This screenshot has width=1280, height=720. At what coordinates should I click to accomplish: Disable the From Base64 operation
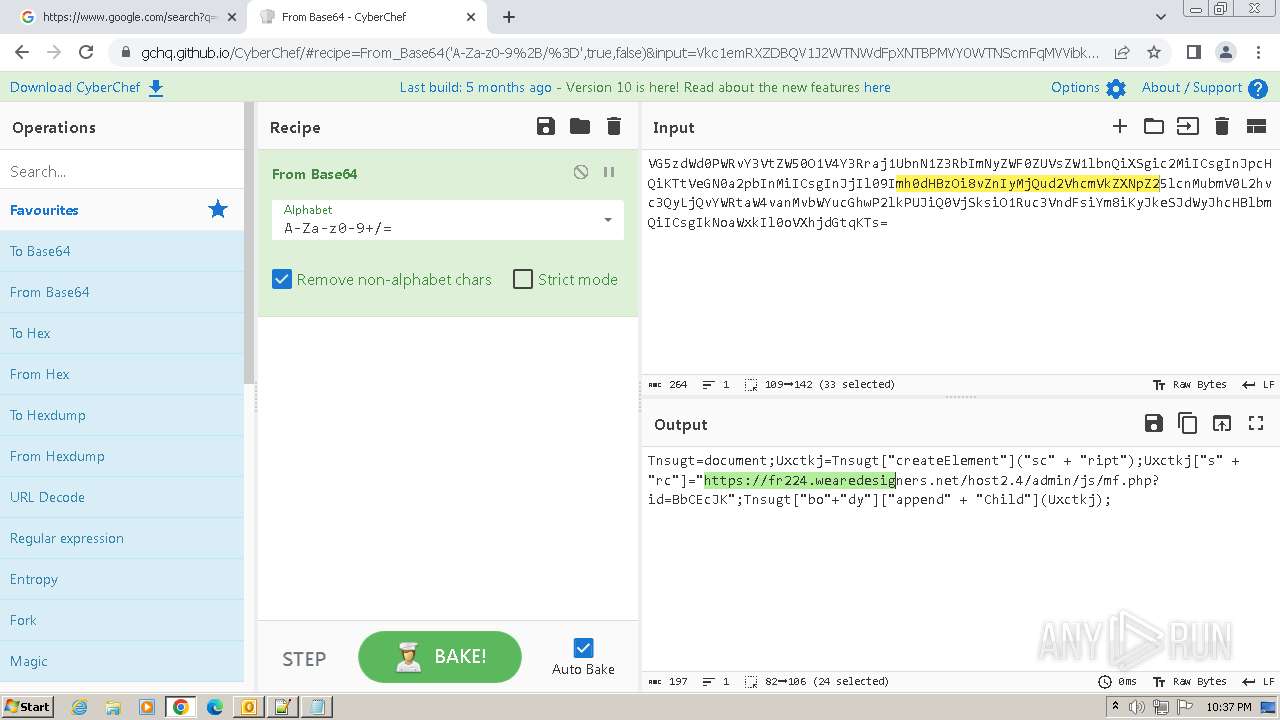pyautogui.click(x=581, y=172)
